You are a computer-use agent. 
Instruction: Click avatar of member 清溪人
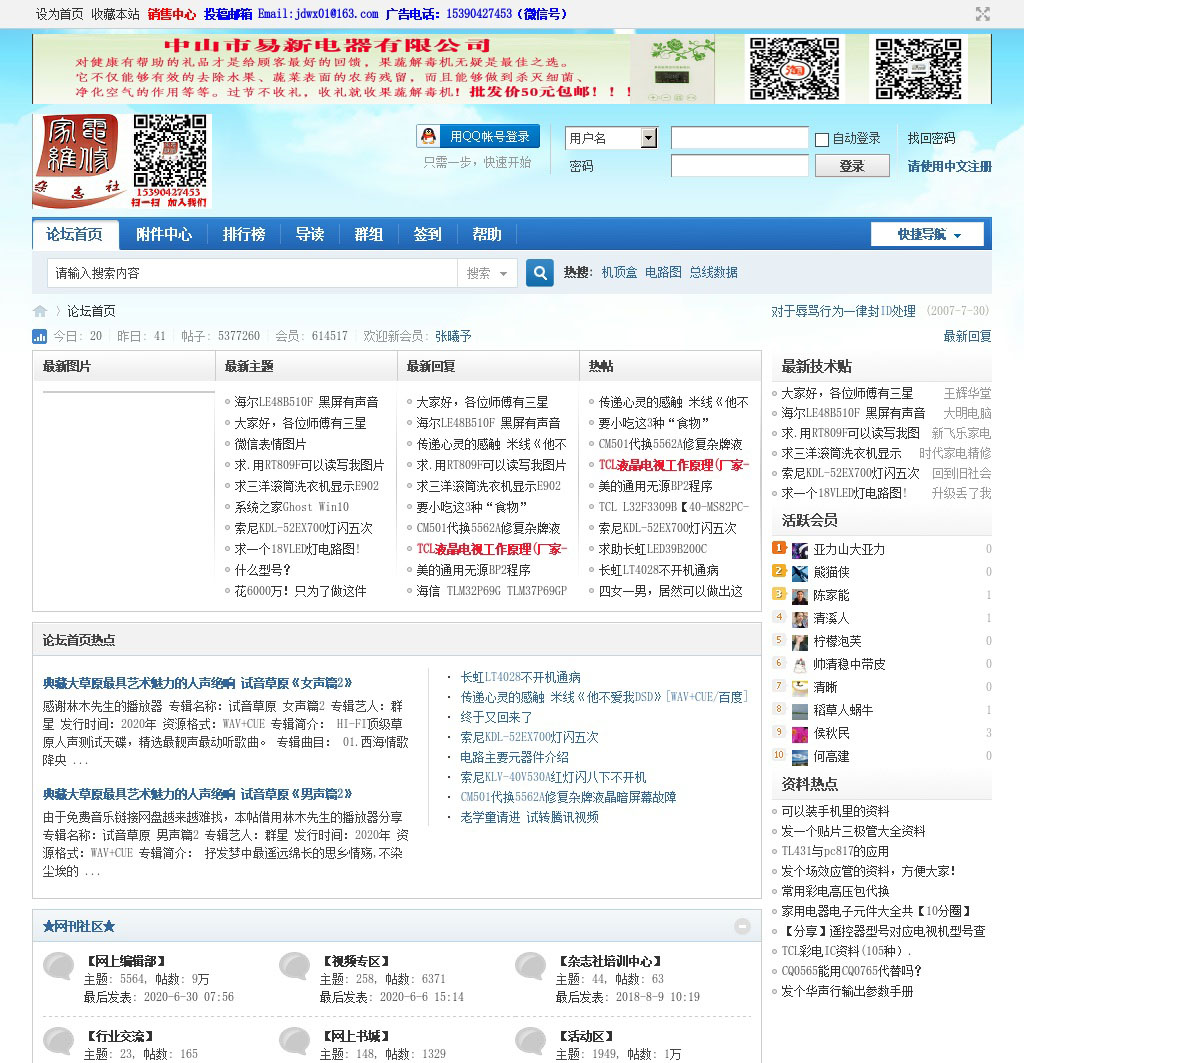(800, 619)
